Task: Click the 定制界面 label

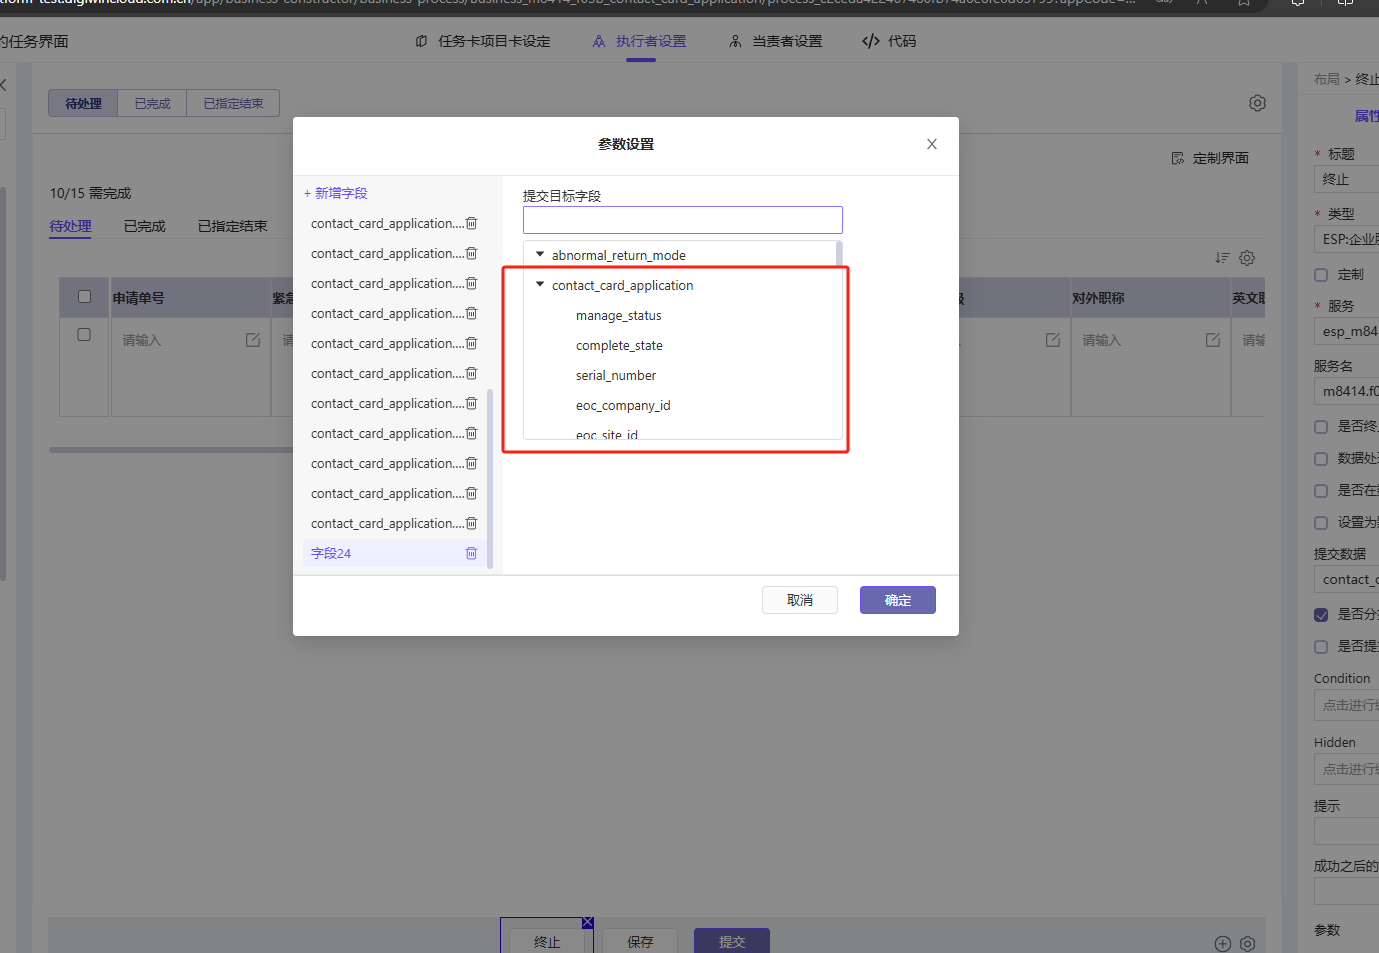Action: [x=1221, y=158]
